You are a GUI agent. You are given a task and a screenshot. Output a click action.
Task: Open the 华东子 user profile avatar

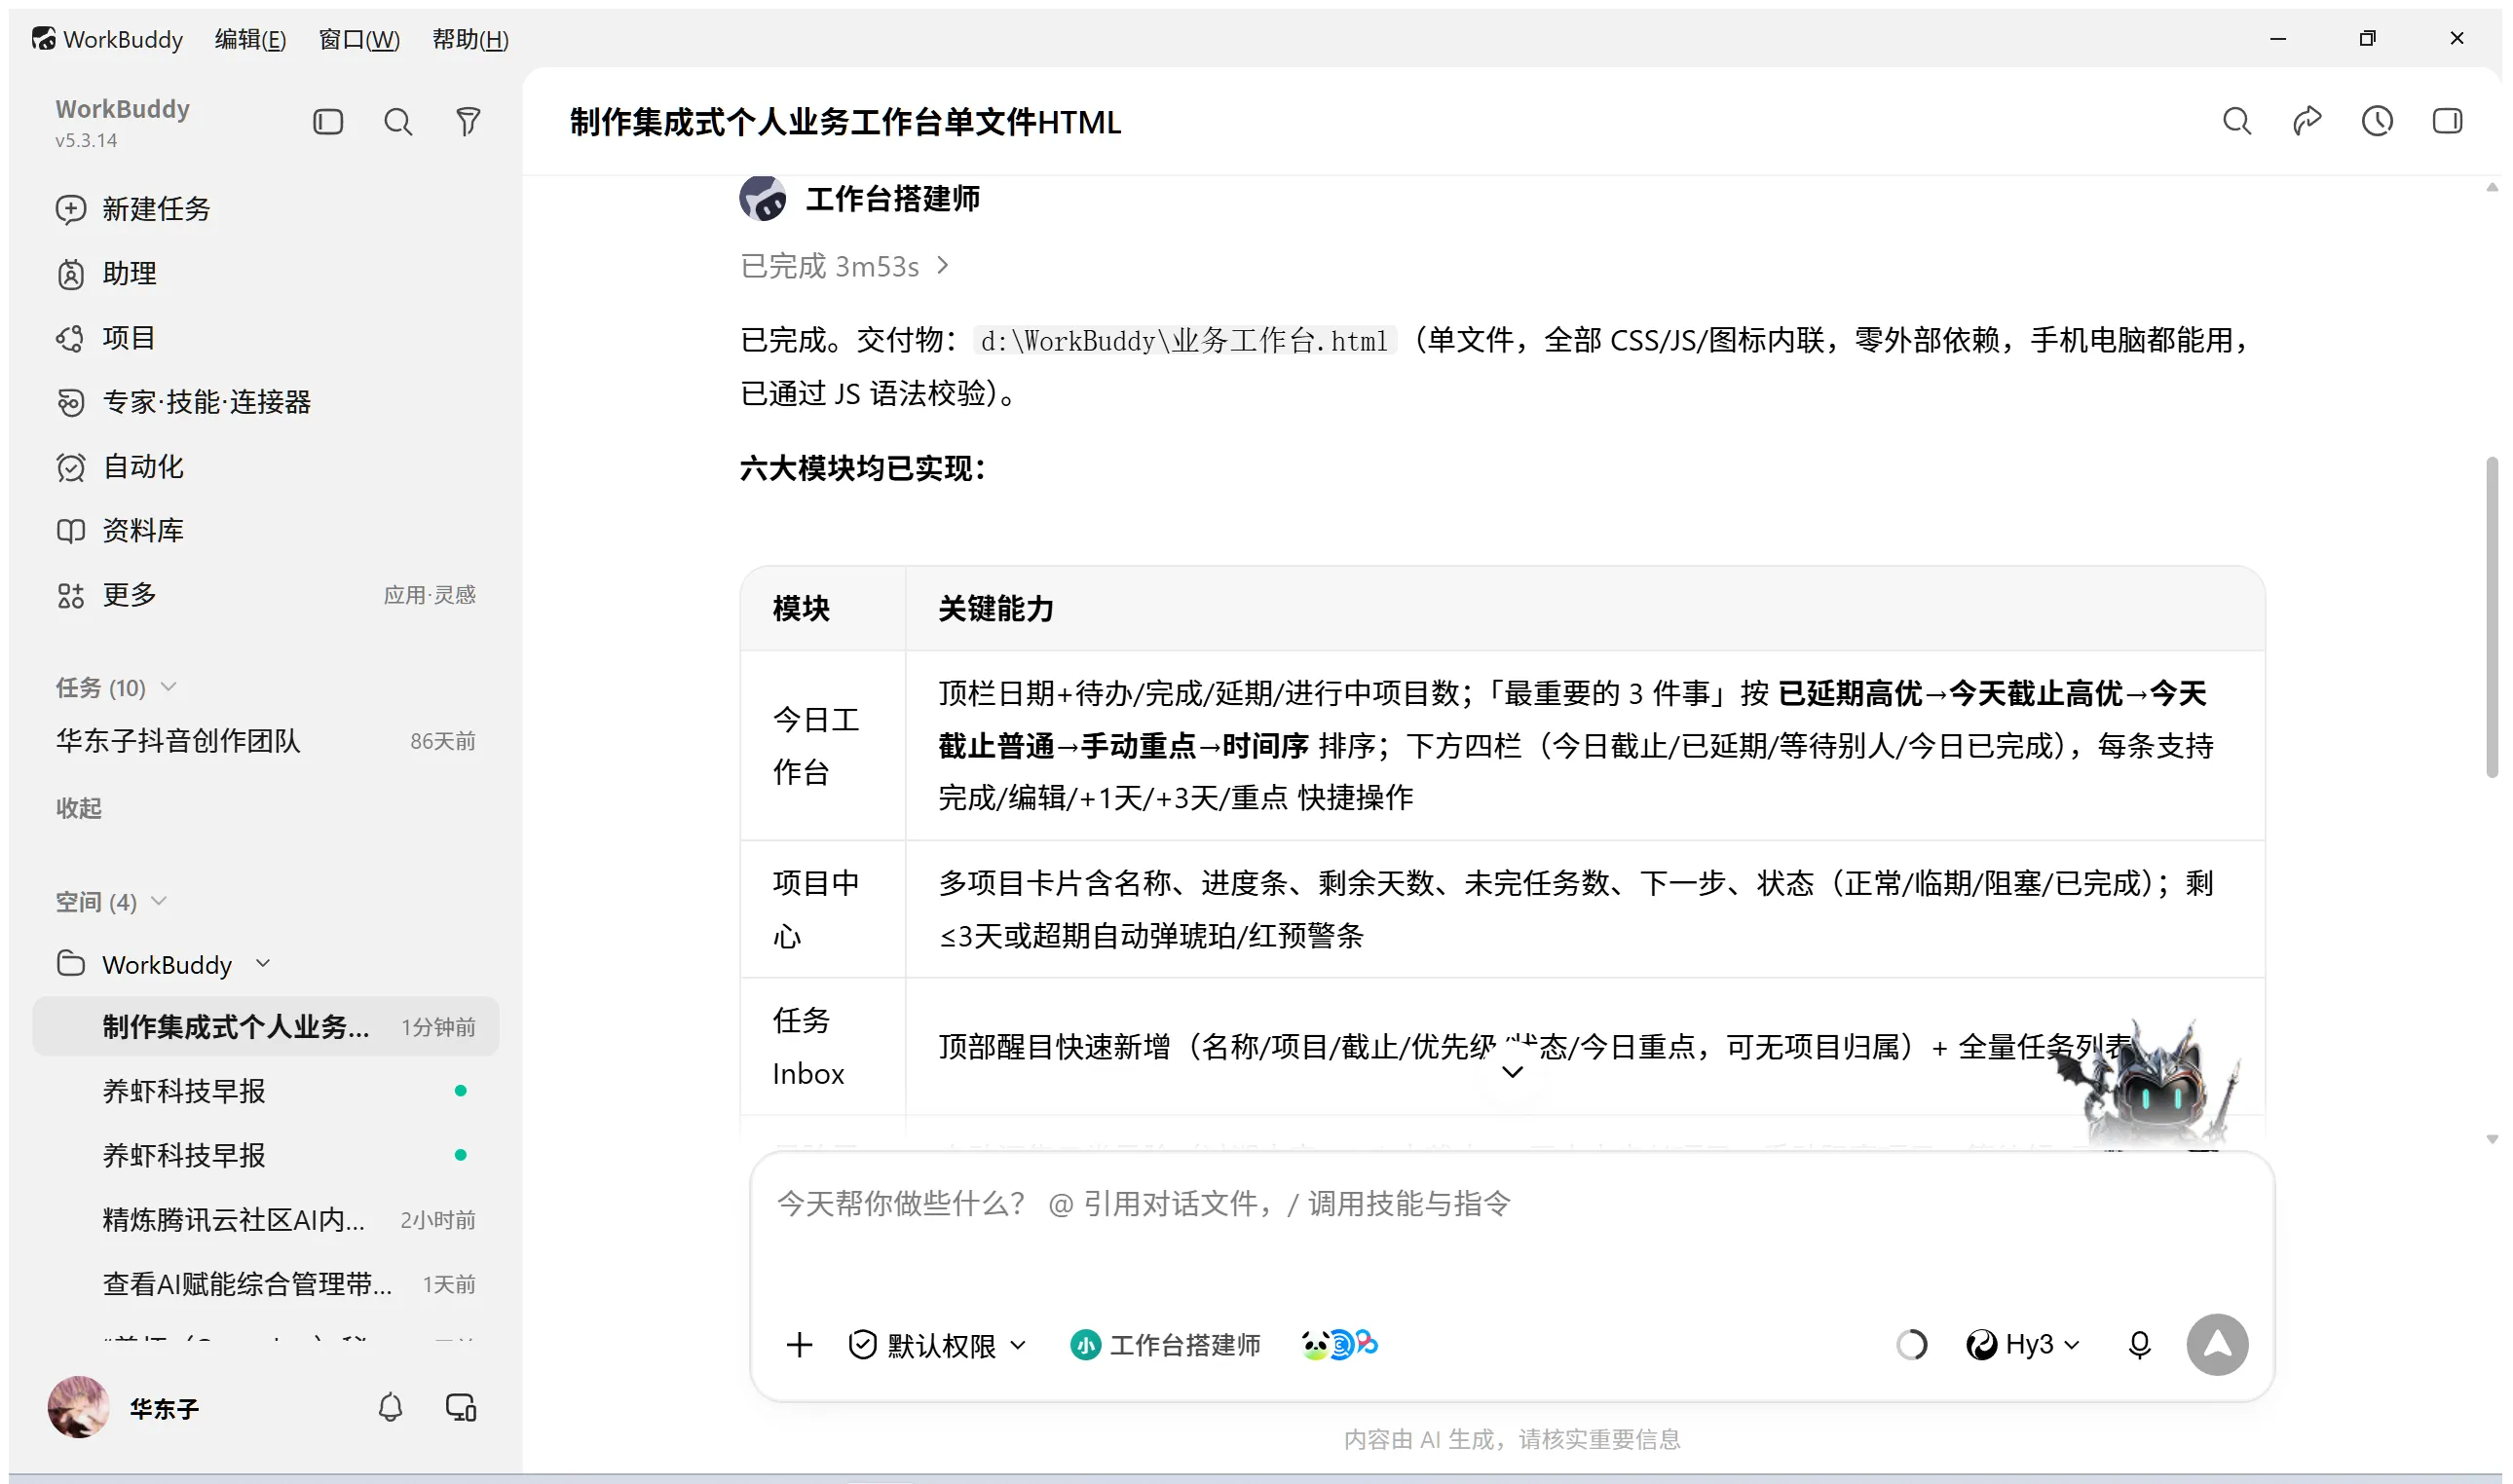click(78, 1408)
